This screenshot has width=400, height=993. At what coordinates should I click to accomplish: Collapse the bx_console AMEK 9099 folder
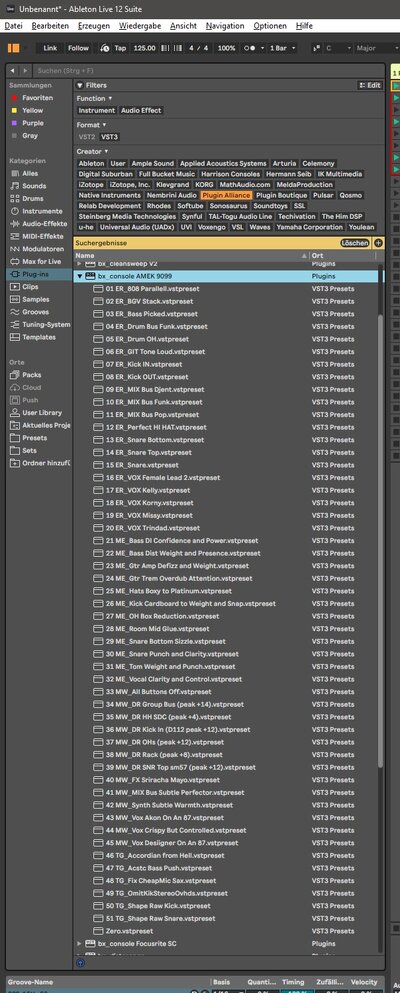(80, 277)
